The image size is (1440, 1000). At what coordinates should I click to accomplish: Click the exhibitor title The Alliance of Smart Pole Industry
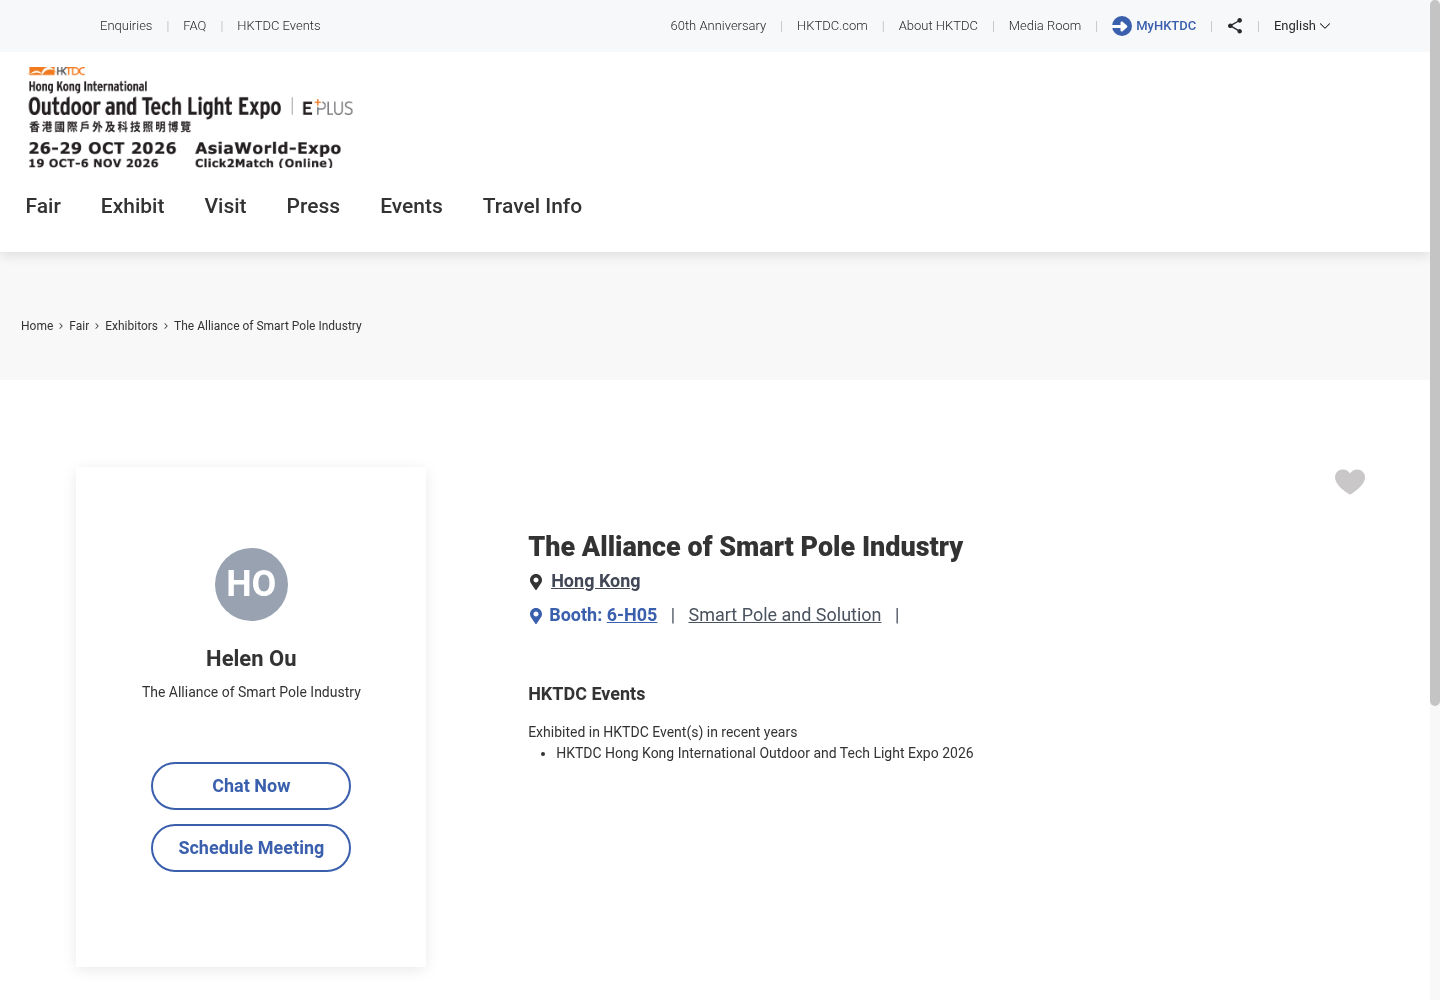point(745,547)
